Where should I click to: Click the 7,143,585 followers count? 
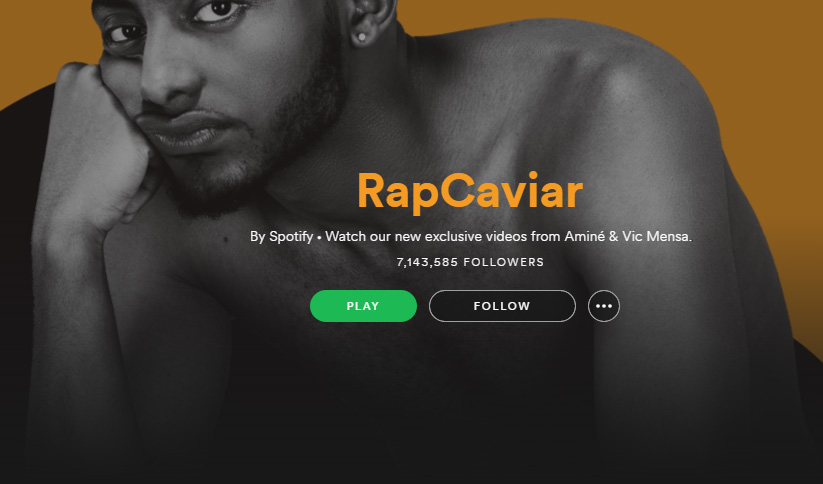pos(427,262)
